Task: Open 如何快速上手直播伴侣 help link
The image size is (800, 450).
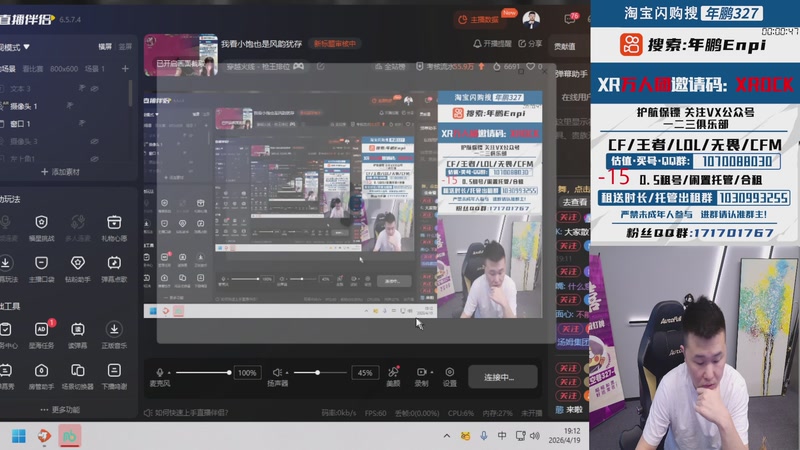Action: 187,413
